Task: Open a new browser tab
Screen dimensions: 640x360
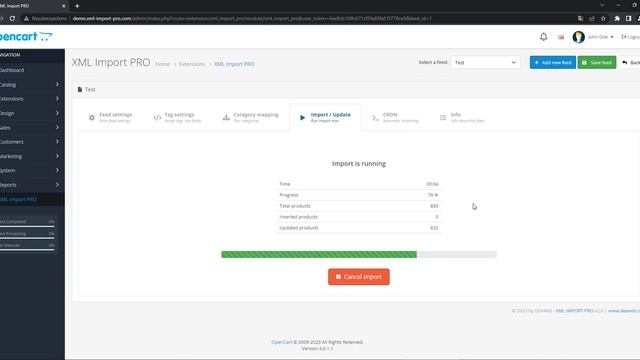Action: tap(77, 6)
